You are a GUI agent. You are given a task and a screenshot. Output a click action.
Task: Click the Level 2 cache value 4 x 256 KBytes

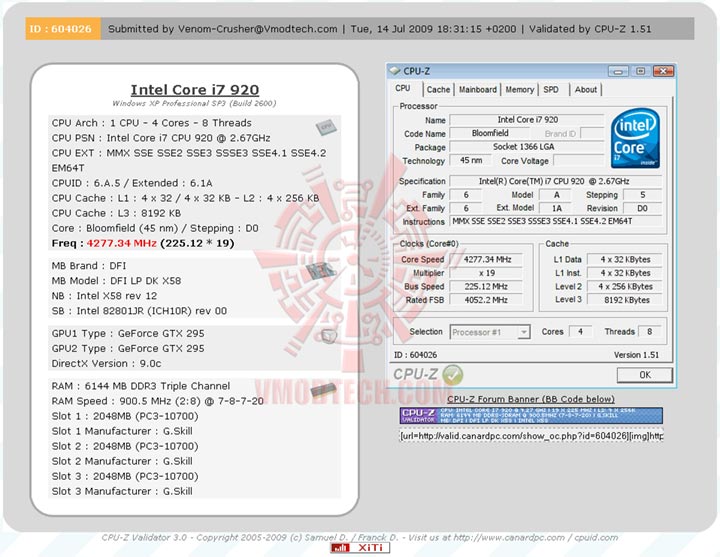tap(625, 287)
